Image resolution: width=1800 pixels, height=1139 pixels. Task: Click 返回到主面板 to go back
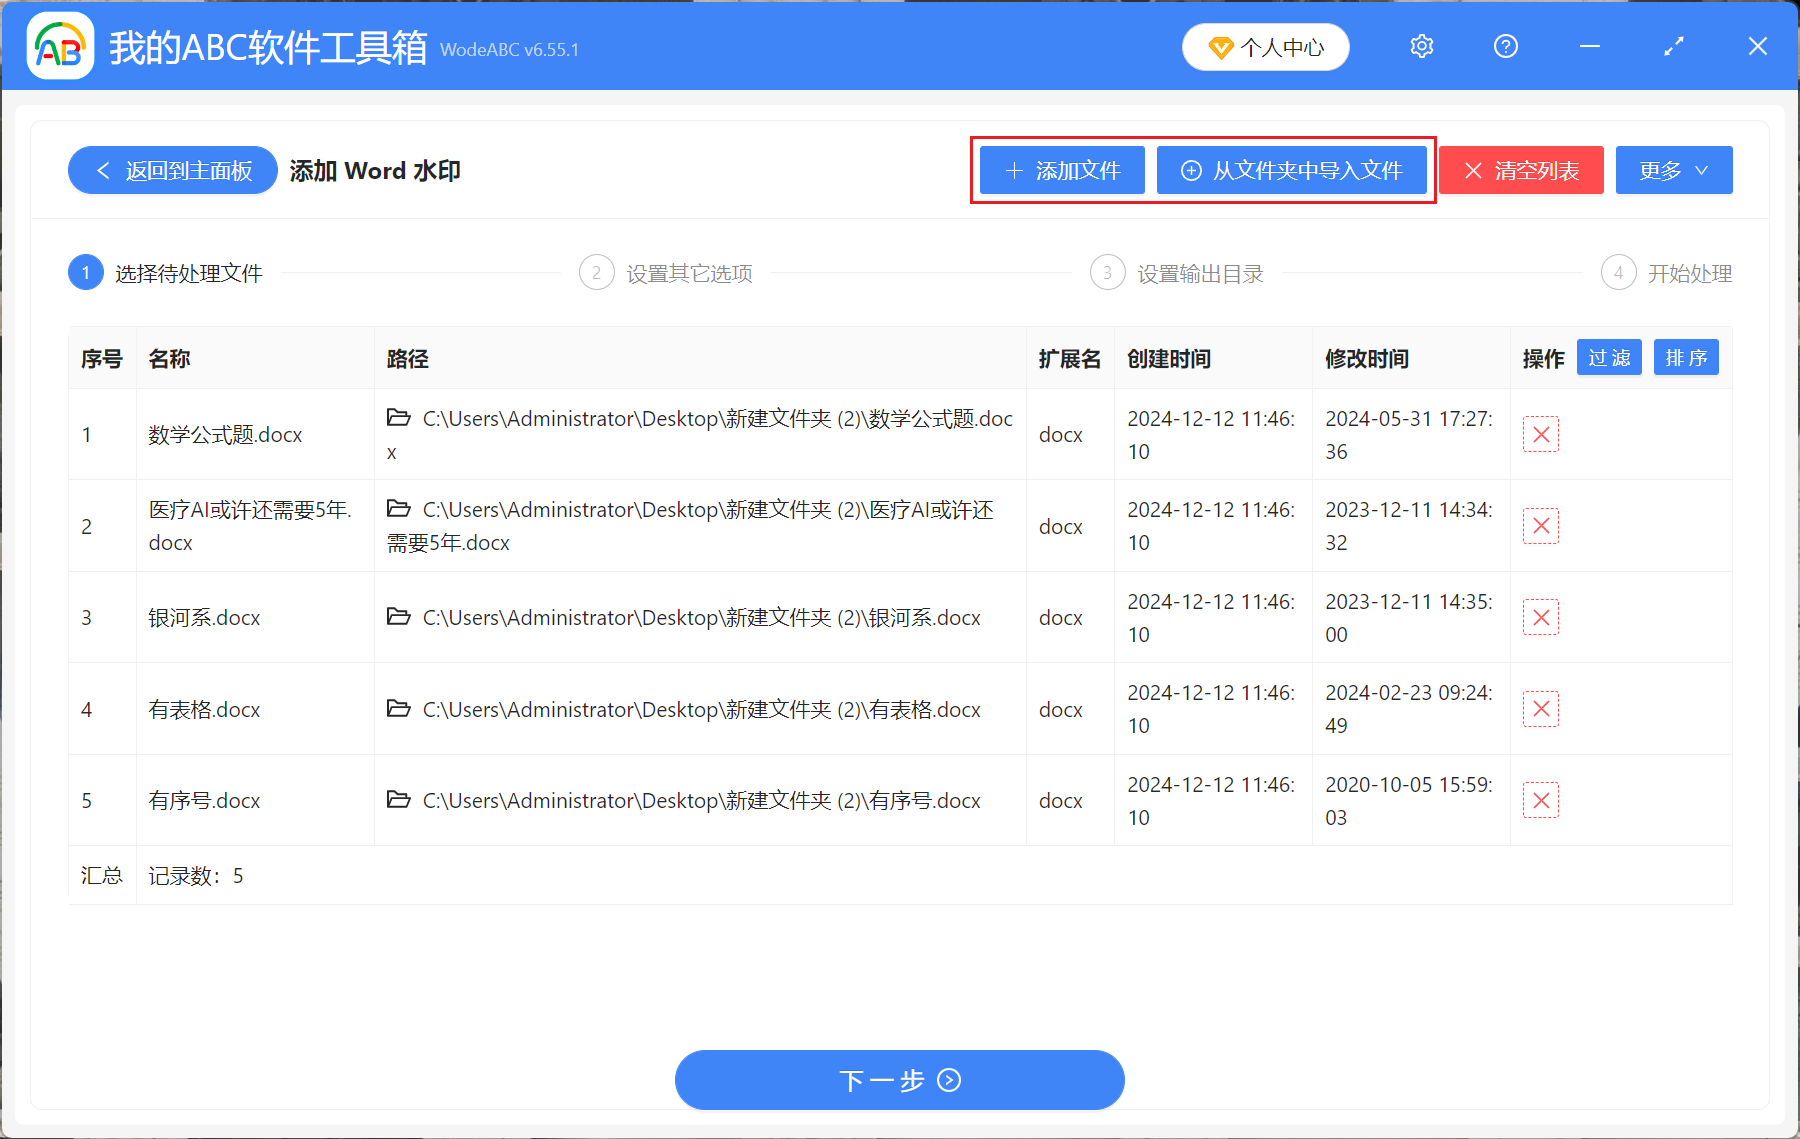coord(172,170)
